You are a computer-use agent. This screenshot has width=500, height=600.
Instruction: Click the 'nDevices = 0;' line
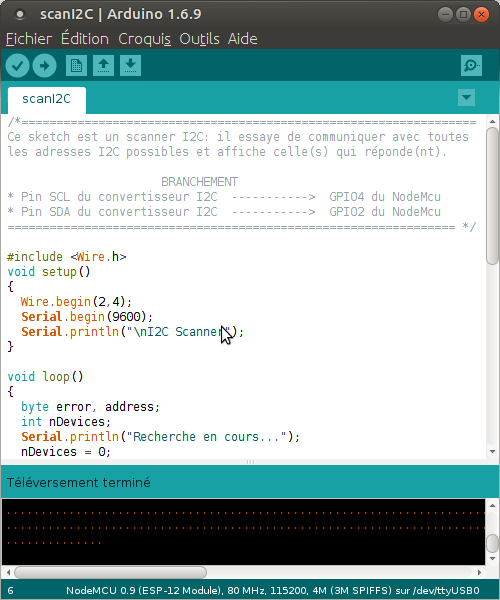[66, 452]
